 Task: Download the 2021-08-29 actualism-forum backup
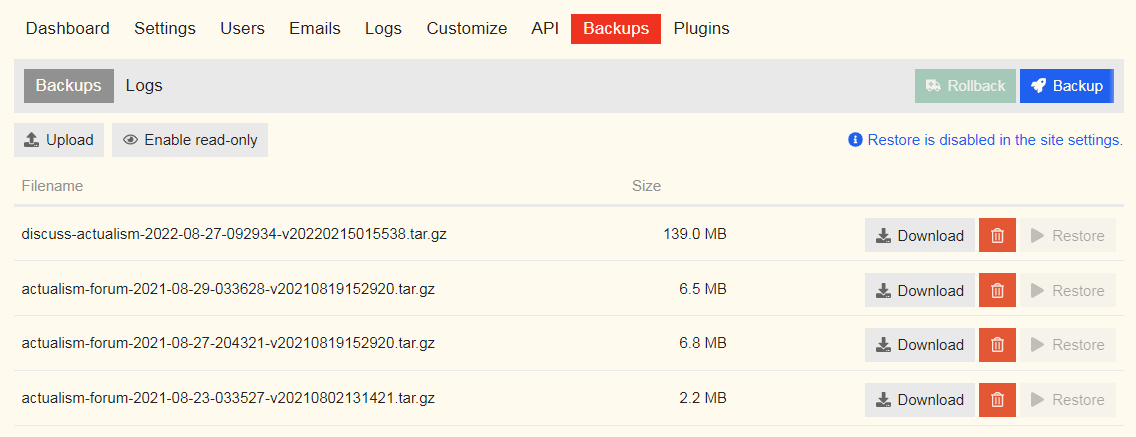(x=919, y=290)
